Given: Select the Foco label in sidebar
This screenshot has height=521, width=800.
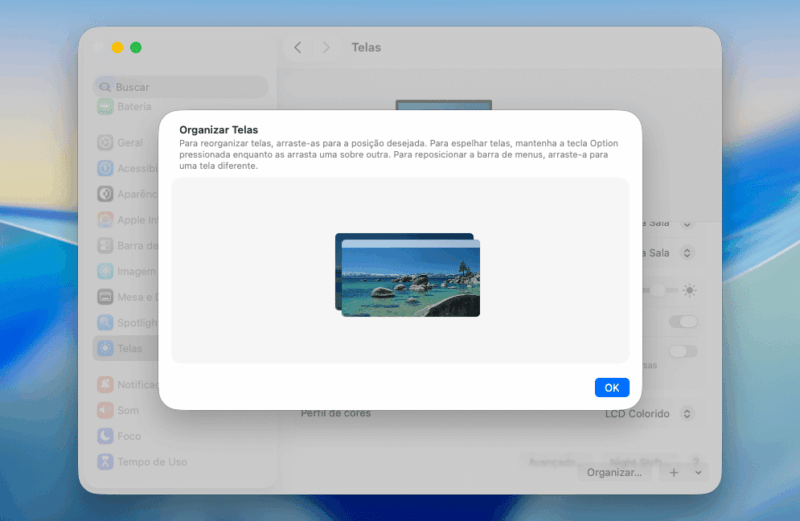Looking at the screenshot, I should click(129, 436).
